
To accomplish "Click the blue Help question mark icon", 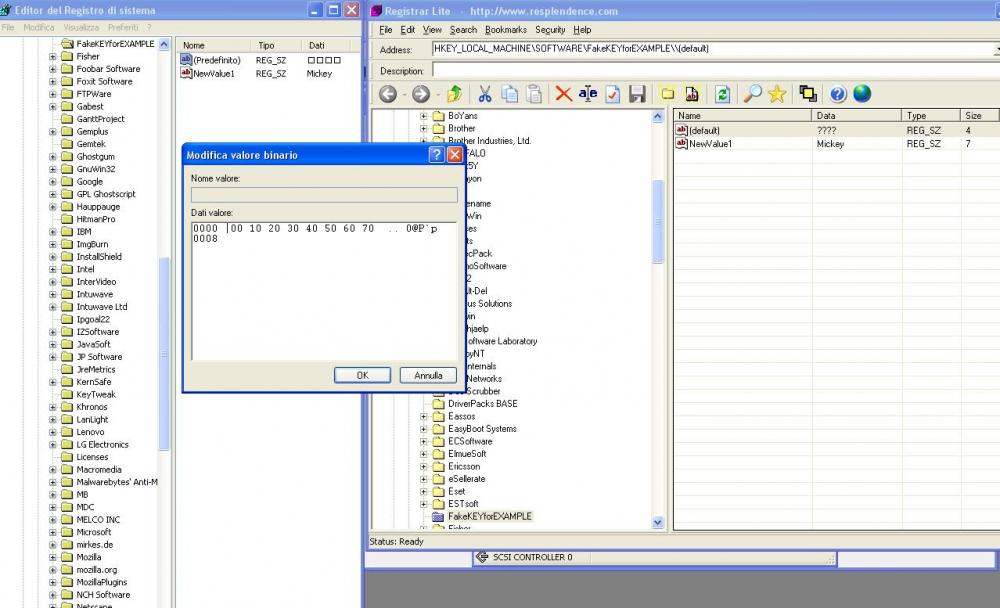I will pos(838,94).
